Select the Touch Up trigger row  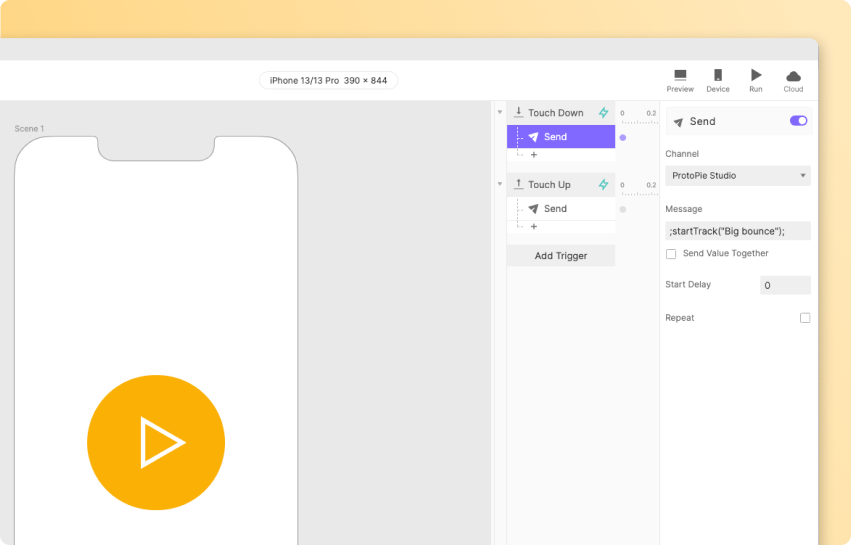tap(561, 185)
